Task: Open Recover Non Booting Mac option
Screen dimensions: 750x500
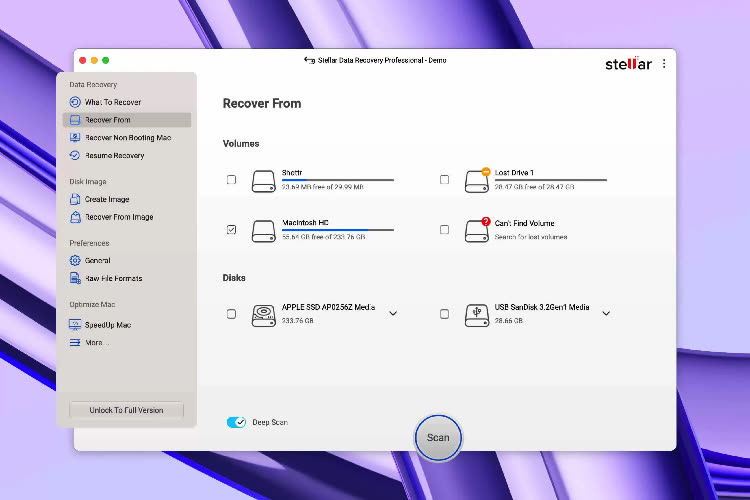Action: pyautogui.click(x=127, y=138)
